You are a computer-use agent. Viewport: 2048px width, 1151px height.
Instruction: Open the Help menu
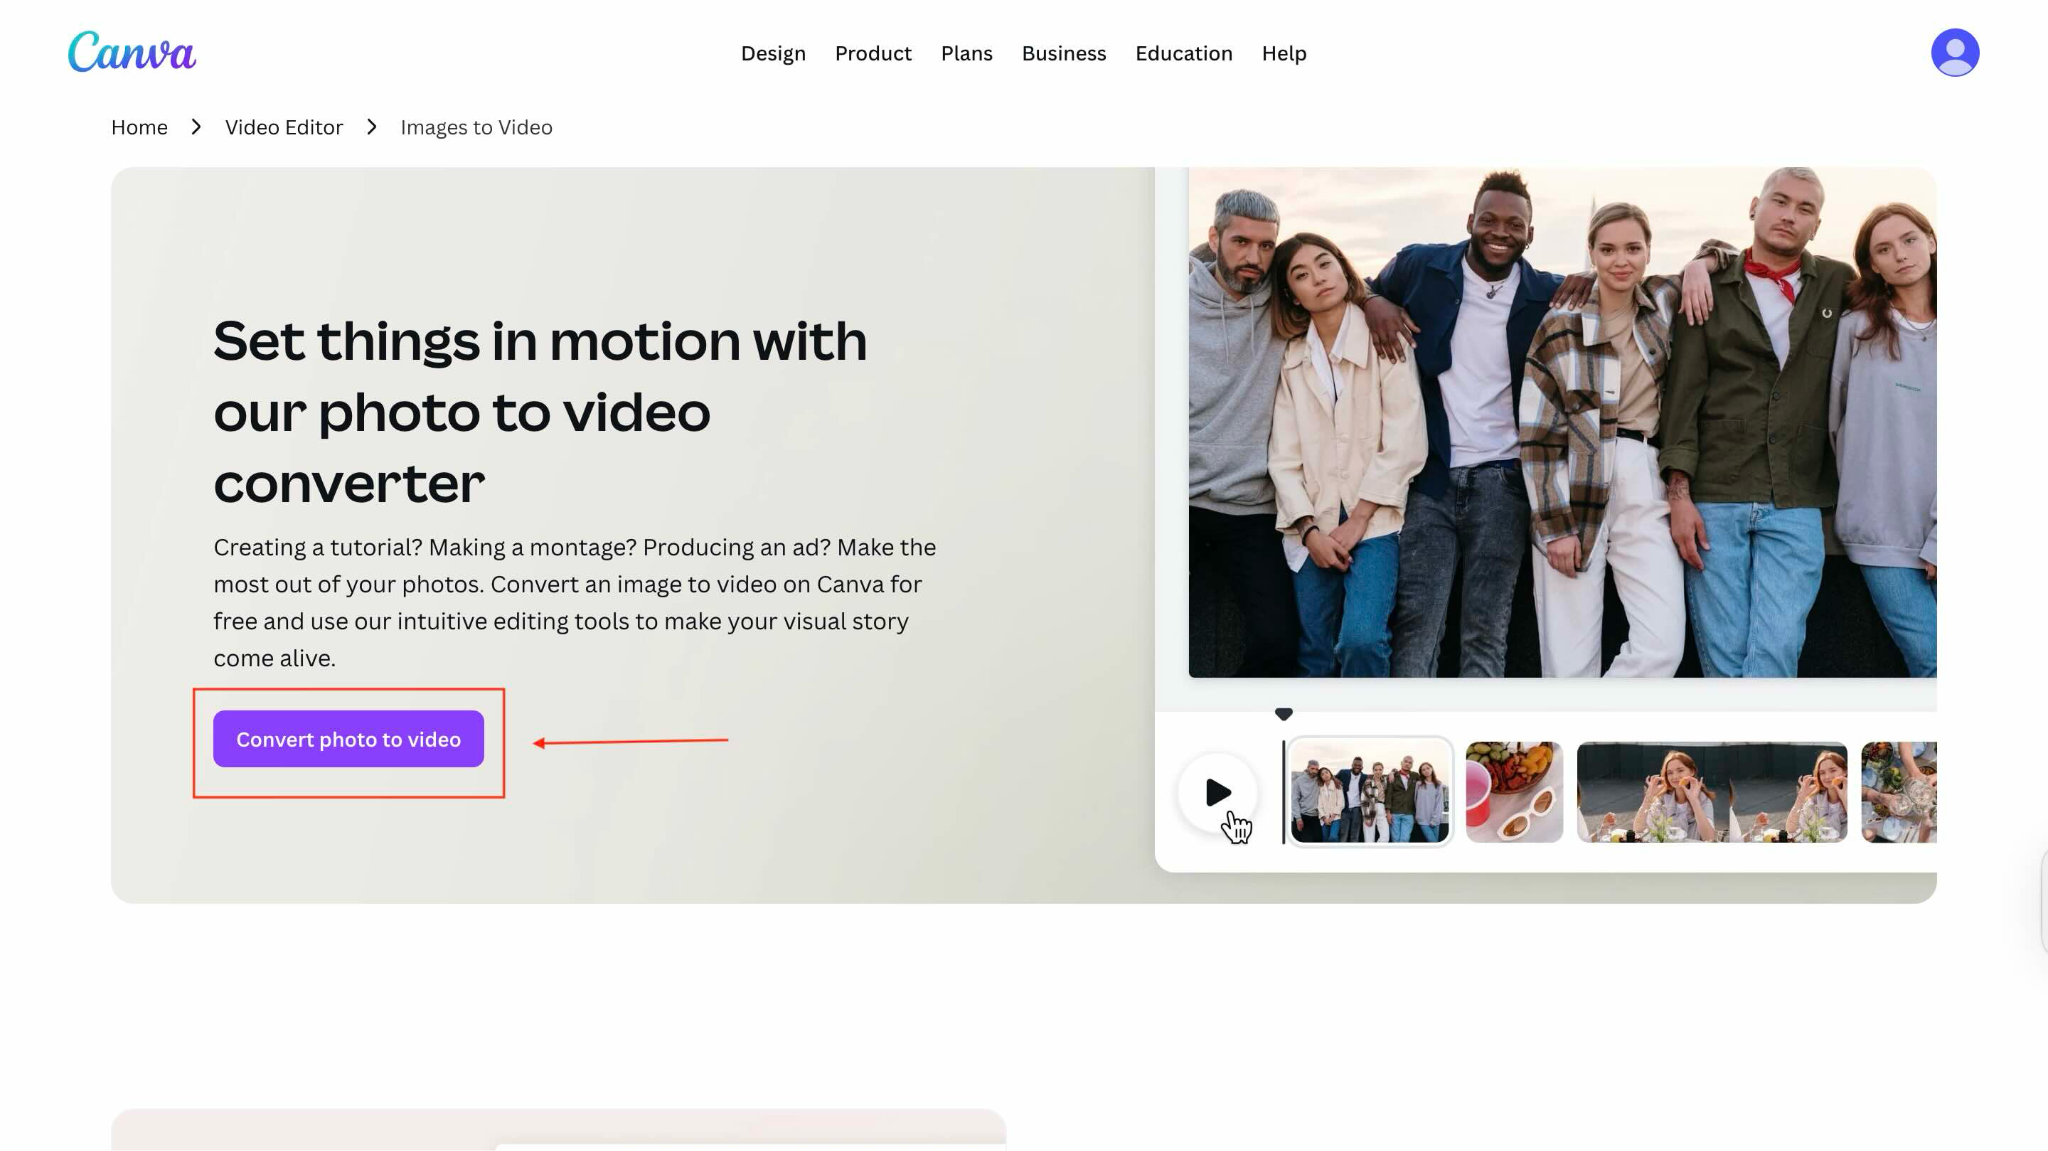coord(1283,53)
